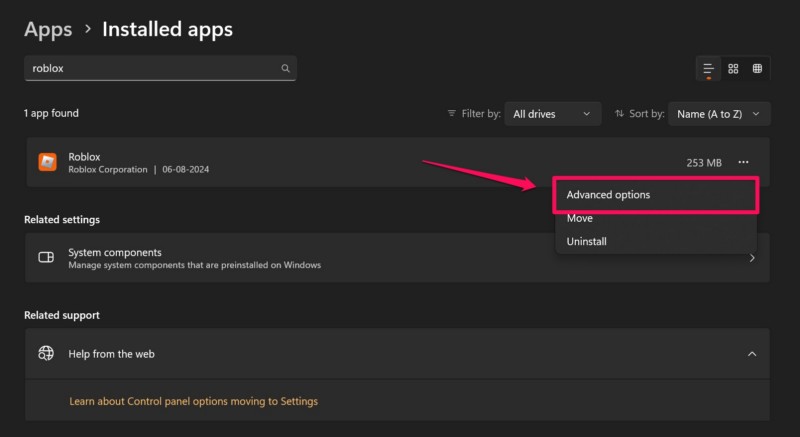Open the three-dot menu for Roblox
Screen dimensions: 800x437
[743, 162]
